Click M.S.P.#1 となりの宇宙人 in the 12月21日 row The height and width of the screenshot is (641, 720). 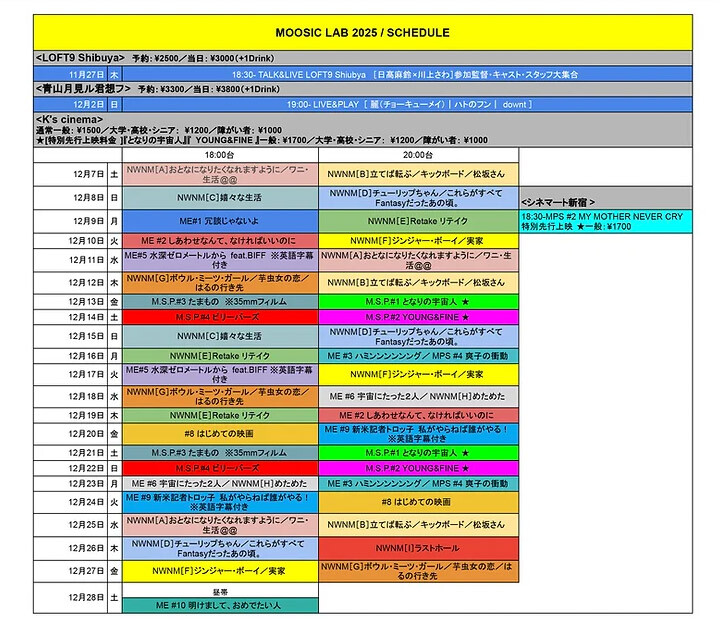(418, 453)
